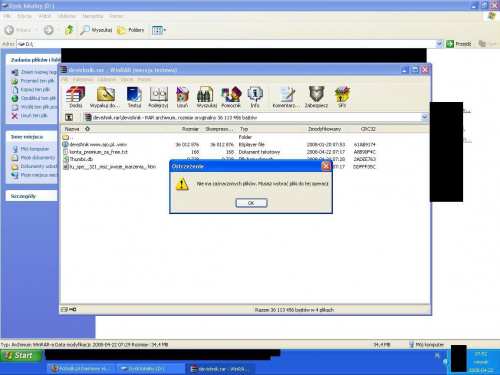Open Mój komputer link in Inne miejsca
The image size is (500, 375).
pos(35,149)
